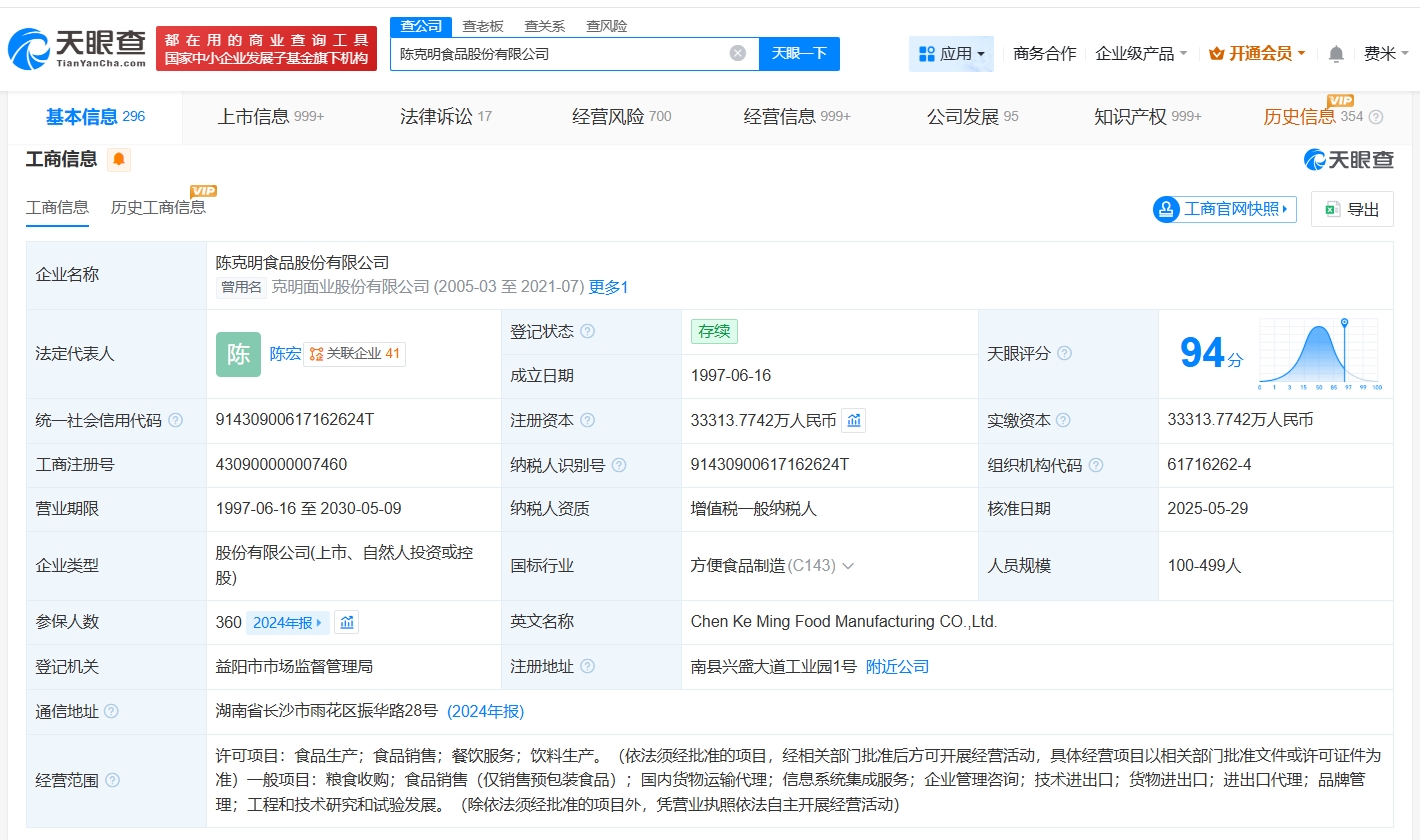Screen dimensions: 1420x840
Task: Click the 存续 status tag
Action: click(714, 332)
